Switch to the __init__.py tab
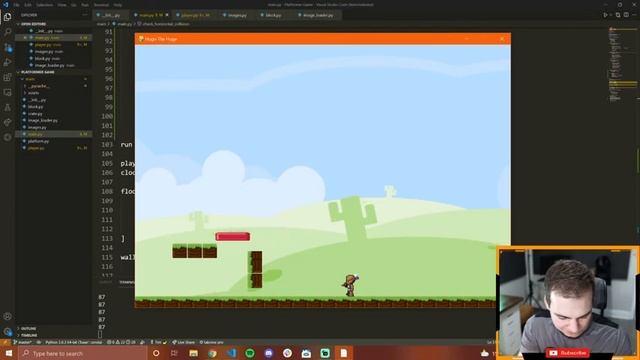Image resolution: width=640 pixels, height=360 pixels. pyautogui.click(x=110, y=15)
